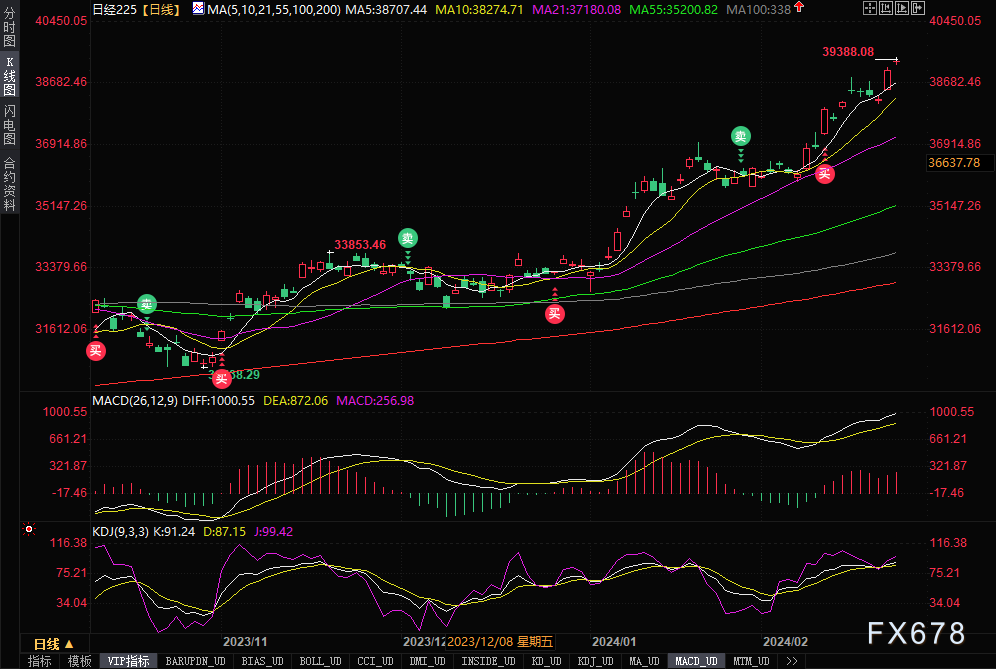Viewport: 996px width, 669px height.
Task: Click the yellow MA10:38274.71 value
Action: coord(480,10)
